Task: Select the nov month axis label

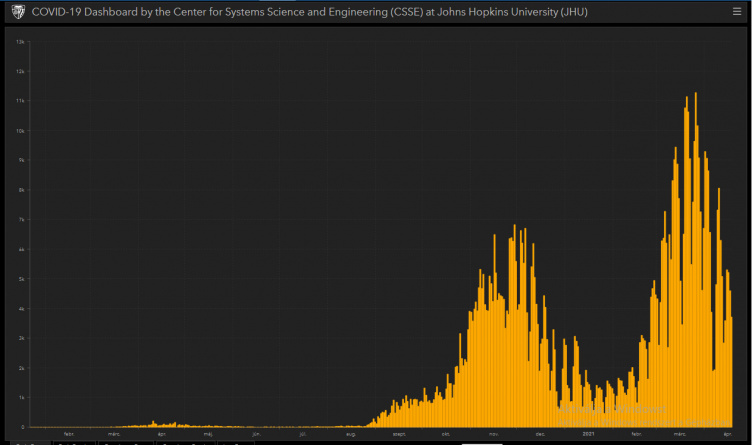Action: pos(493,434)
